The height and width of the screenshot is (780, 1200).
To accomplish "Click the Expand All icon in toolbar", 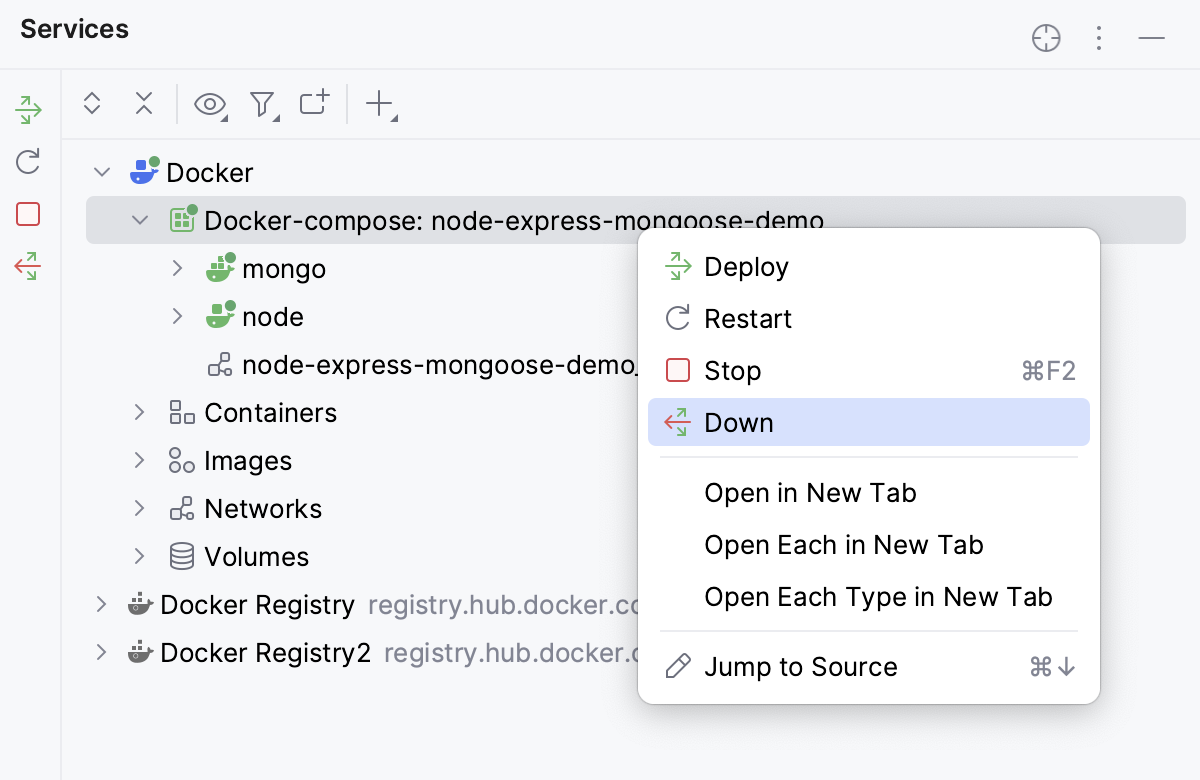I will click(91, 103).
